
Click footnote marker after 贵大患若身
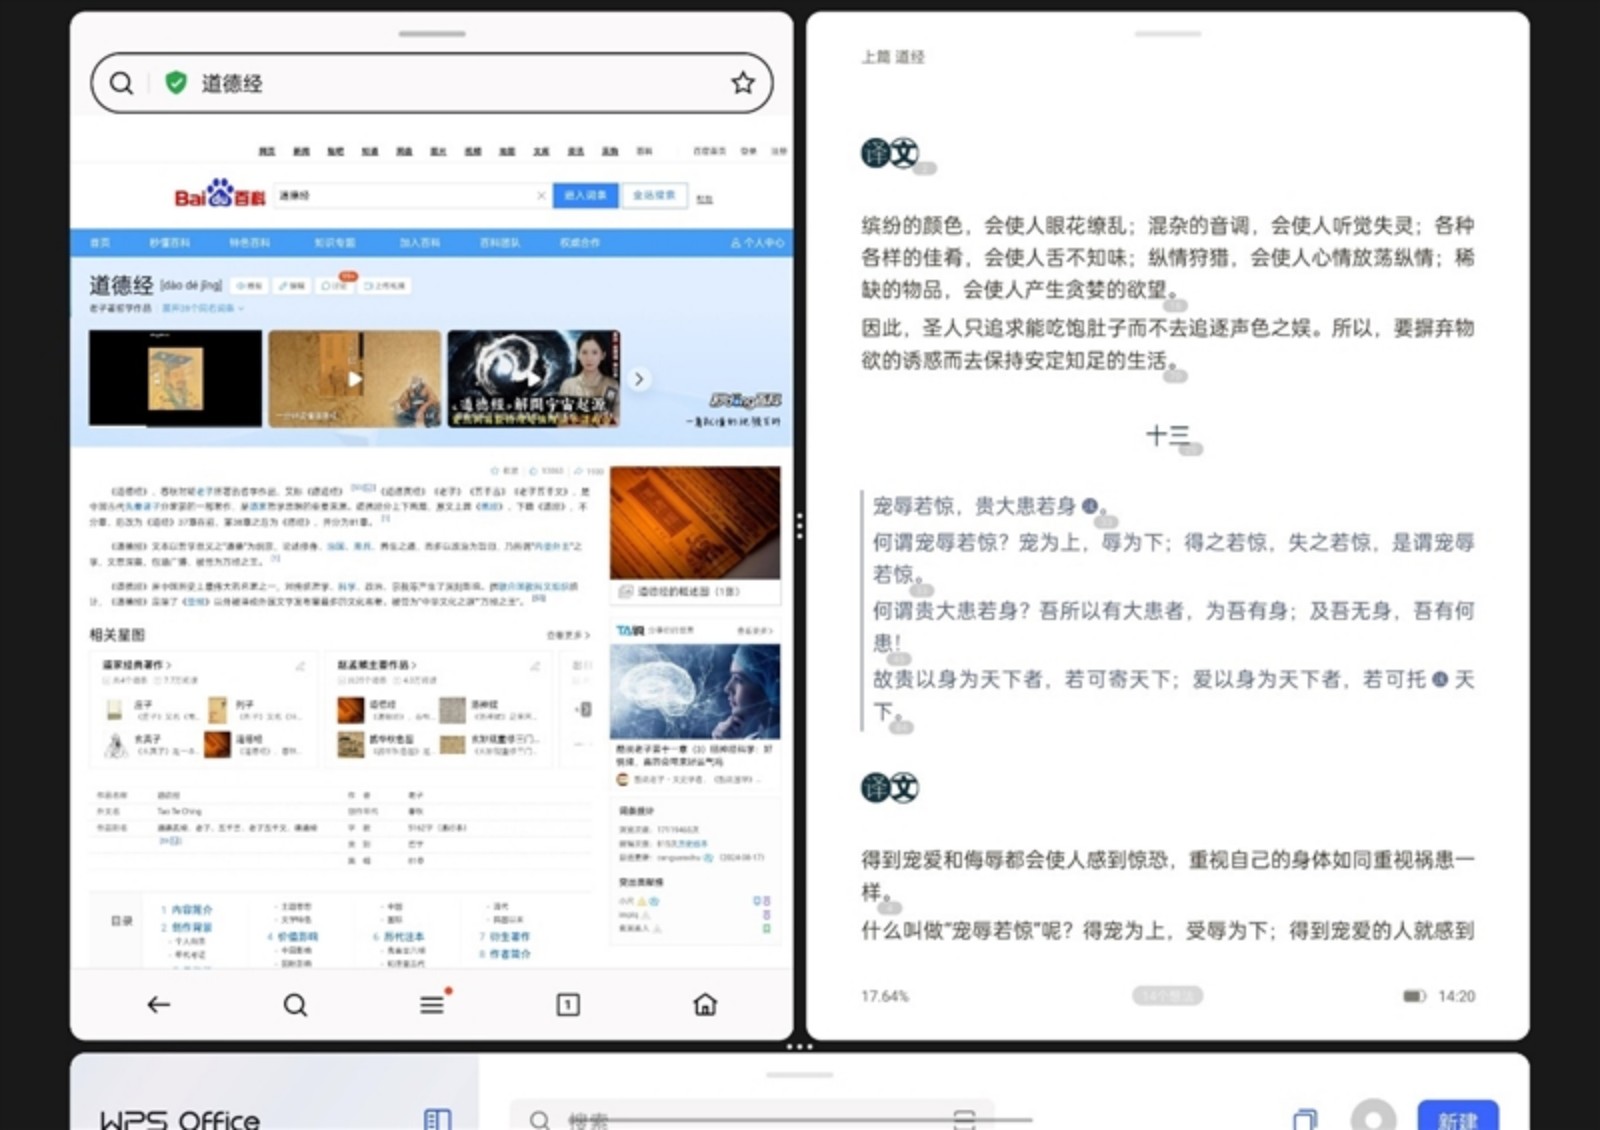coord(1090,506)
